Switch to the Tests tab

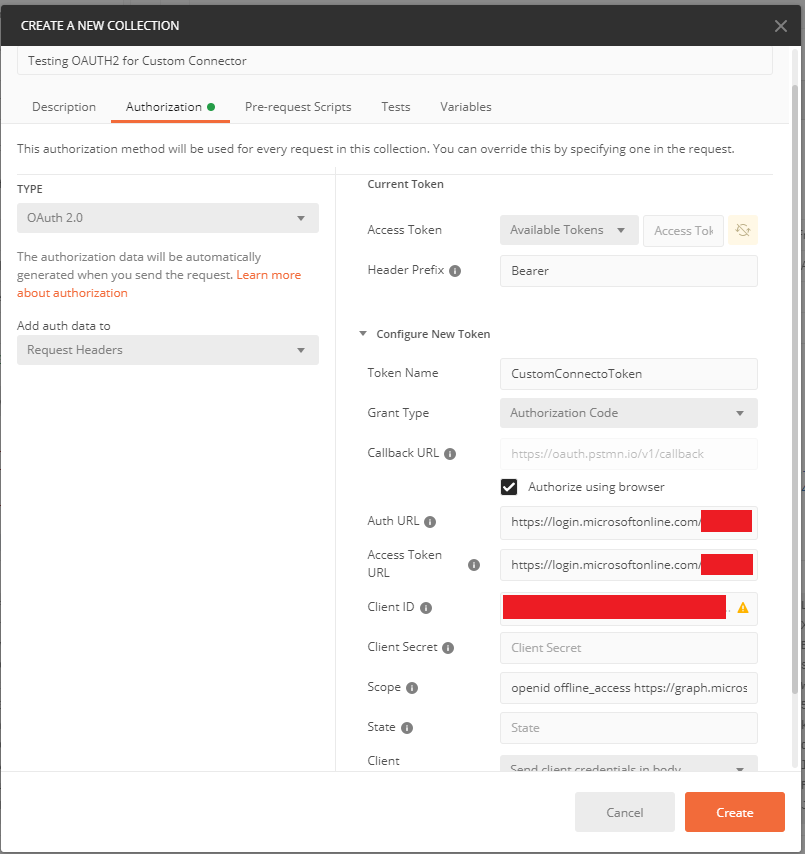pyautogui.click(x=395, y=107)
